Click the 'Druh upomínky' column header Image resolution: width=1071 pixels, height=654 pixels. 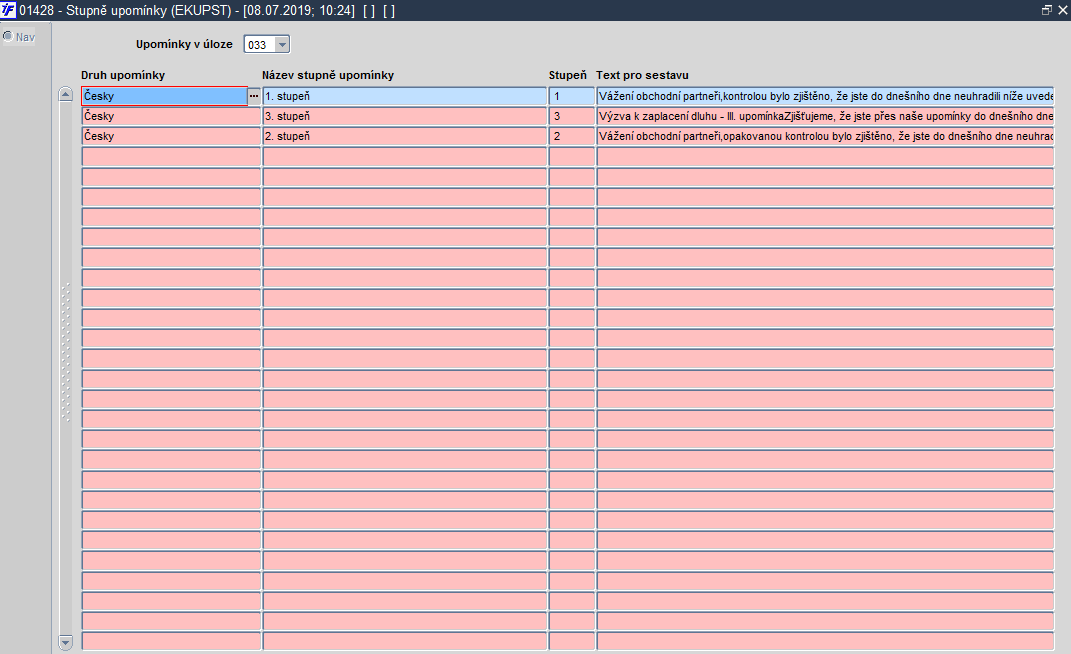pos(123,75)
